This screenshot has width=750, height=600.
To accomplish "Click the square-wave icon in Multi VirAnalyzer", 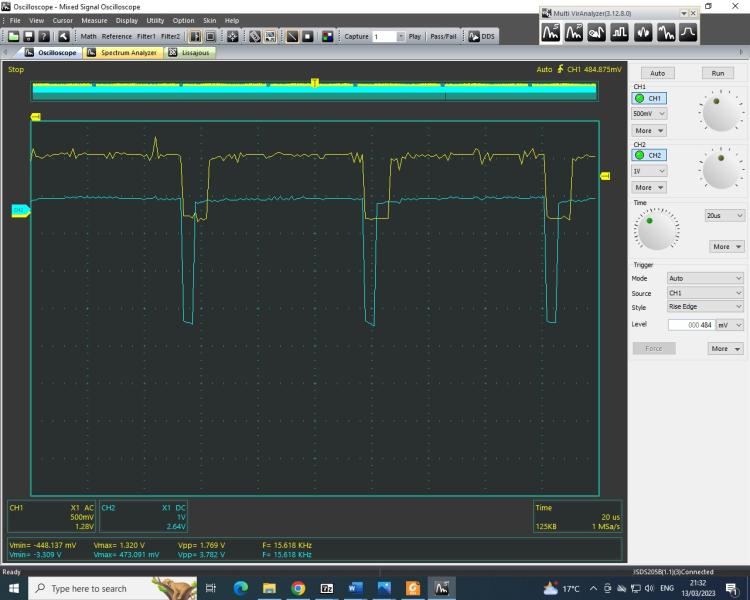I will click(621, 33).
